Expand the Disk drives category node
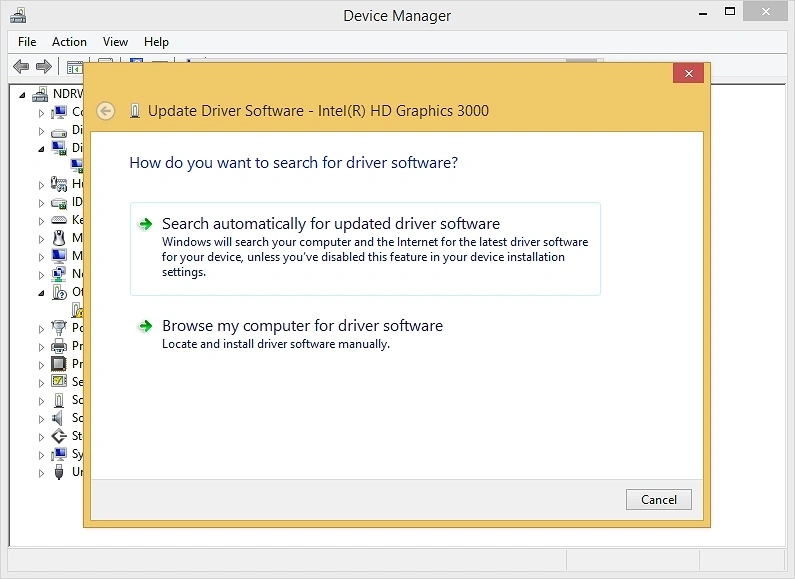Screen dimensions: 795x579 (x=41, y=131)
